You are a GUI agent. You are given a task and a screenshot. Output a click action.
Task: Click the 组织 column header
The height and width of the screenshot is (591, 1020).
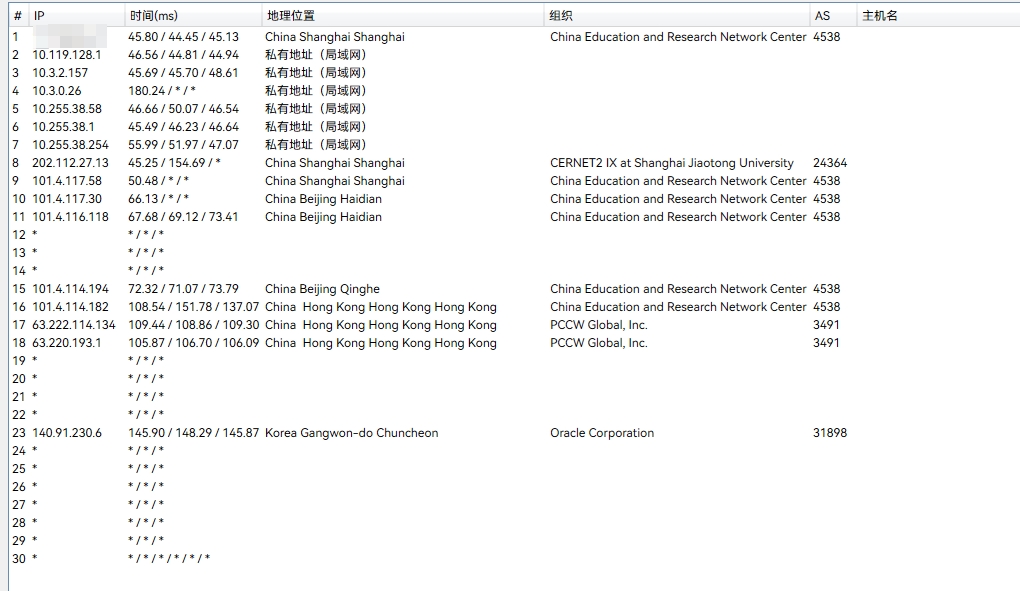point(561,16)
